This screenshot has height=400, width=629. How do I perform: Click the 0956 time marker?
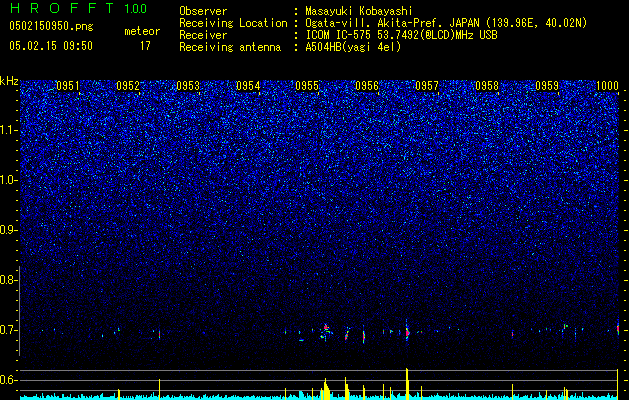coord(367,86)
